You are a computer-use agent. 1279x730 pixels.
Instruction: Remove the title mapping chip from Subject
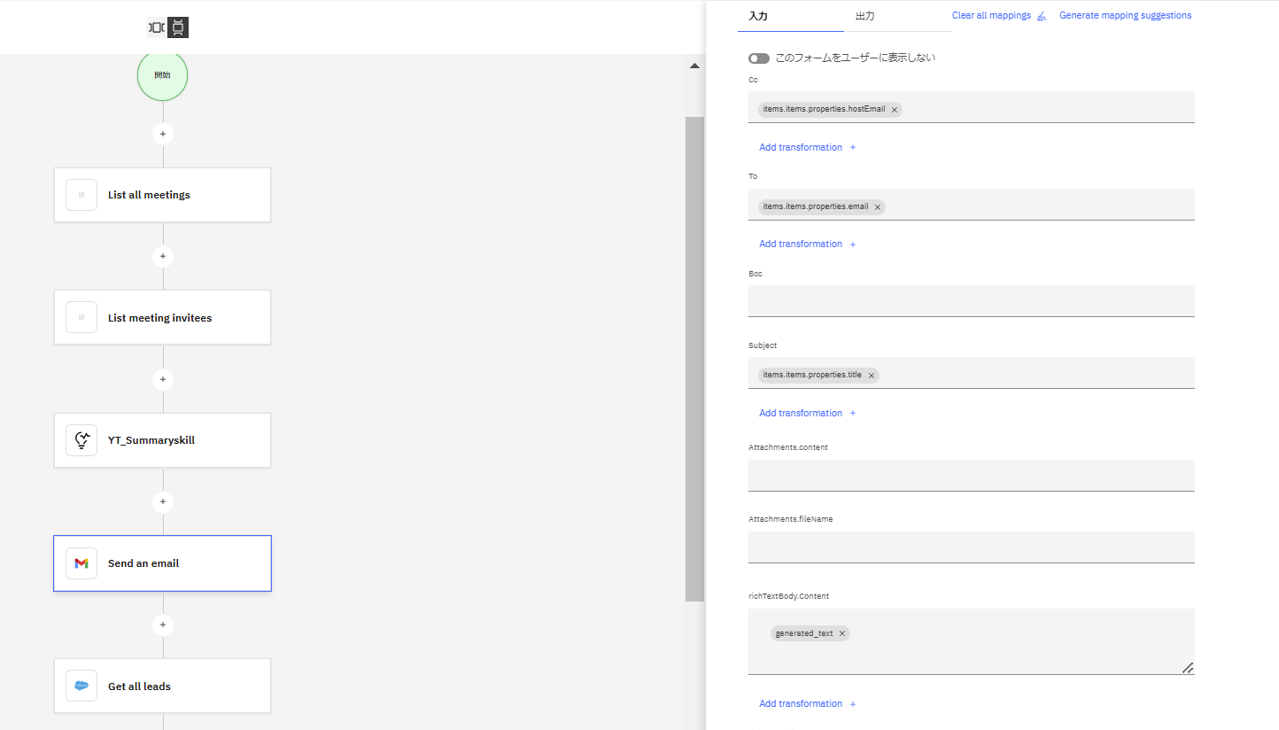871,376
